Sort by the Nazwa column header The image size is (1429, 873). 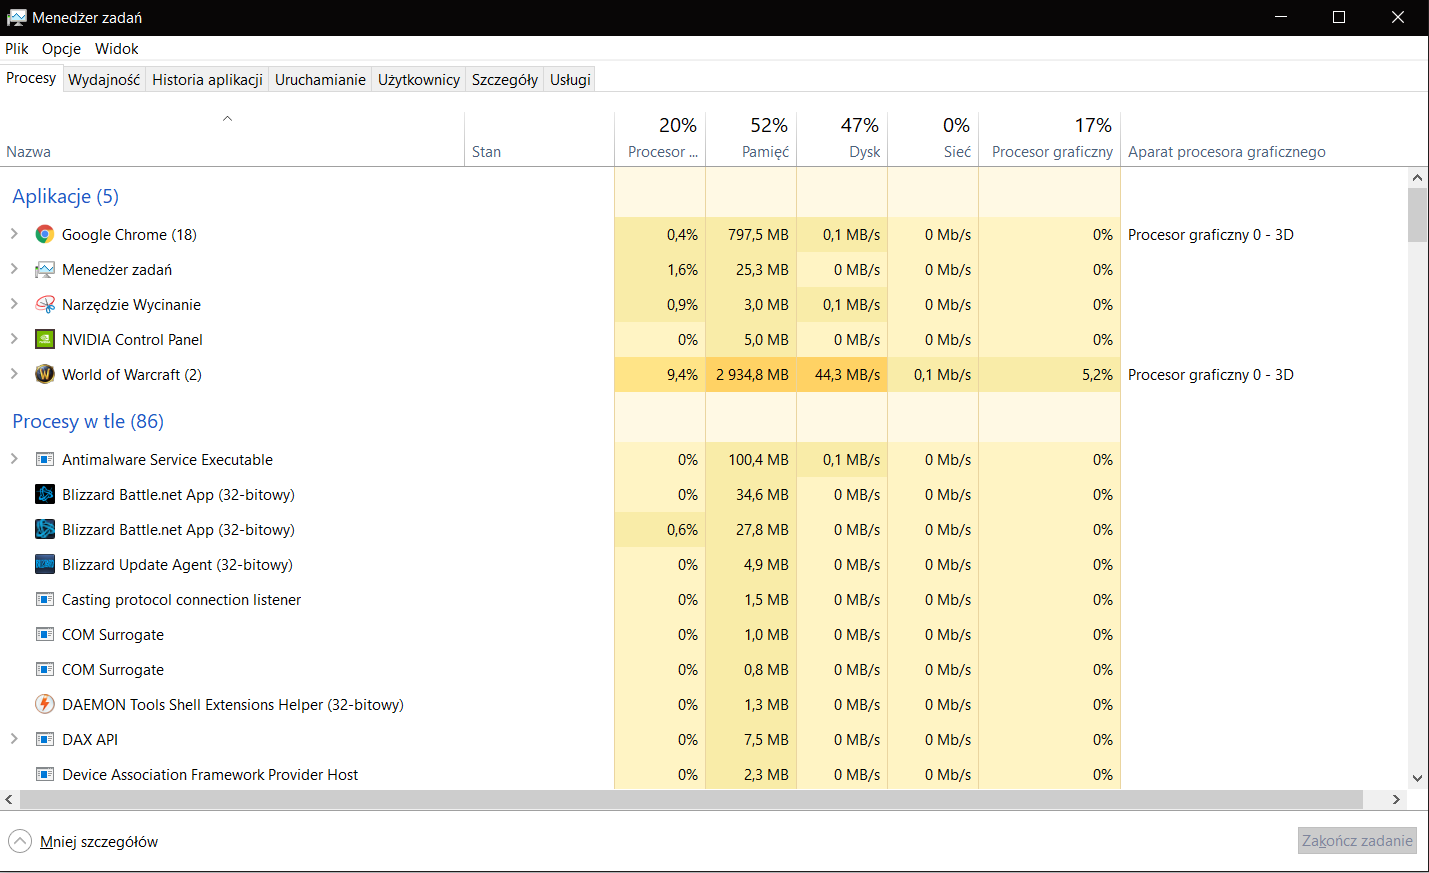232,138
